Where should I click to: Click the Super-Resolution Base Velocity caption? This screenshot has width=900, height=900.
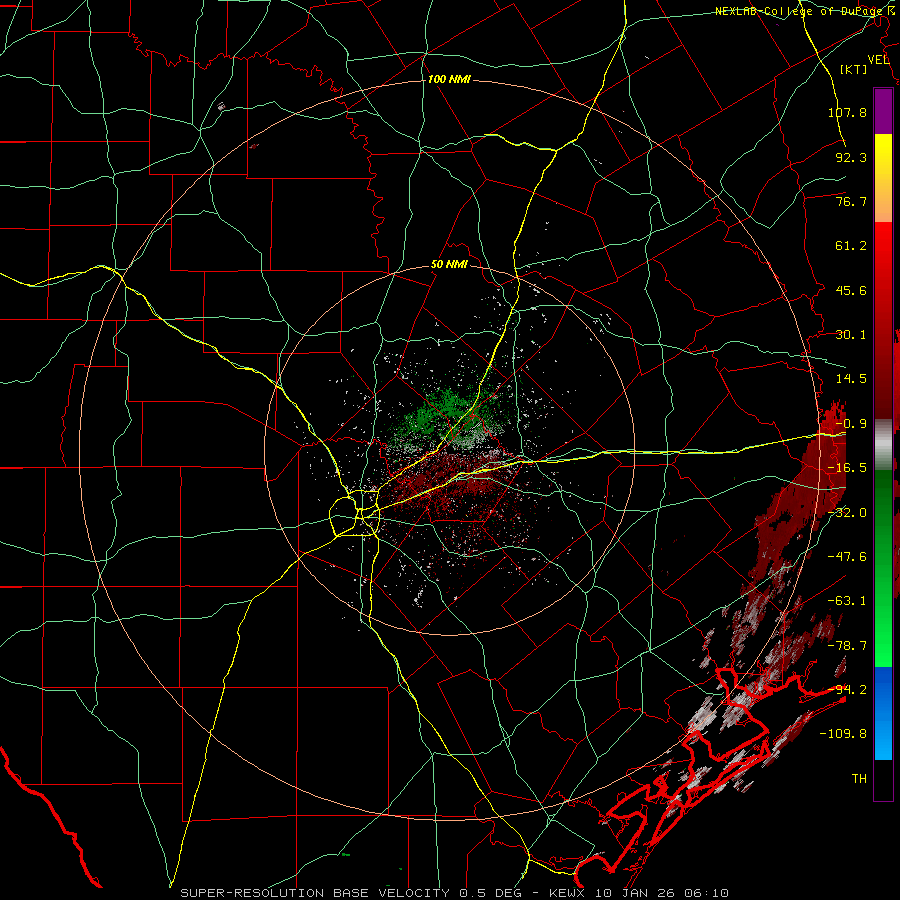455,893
